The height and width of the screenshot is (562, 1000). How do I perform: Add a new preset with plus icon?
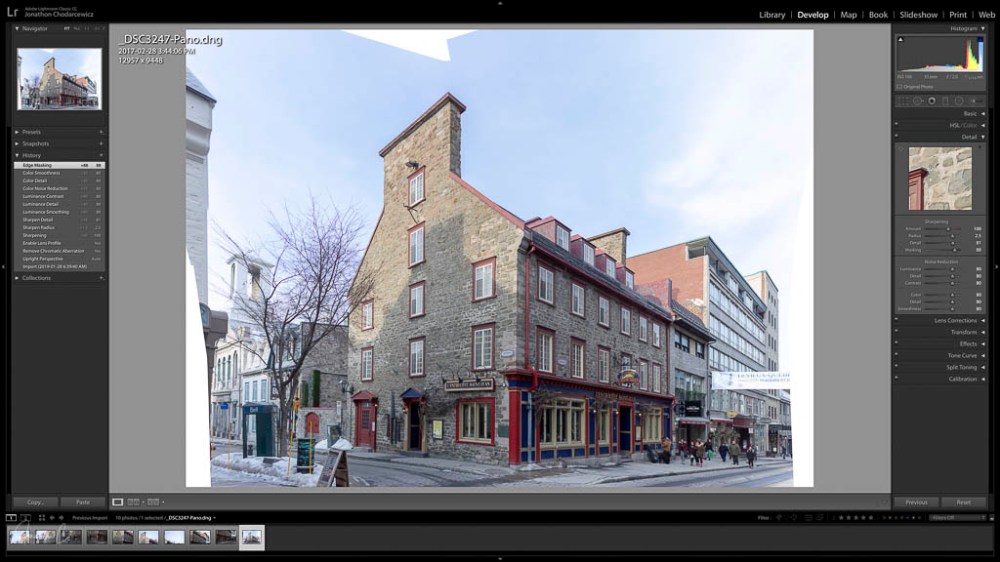coord(101,132)
